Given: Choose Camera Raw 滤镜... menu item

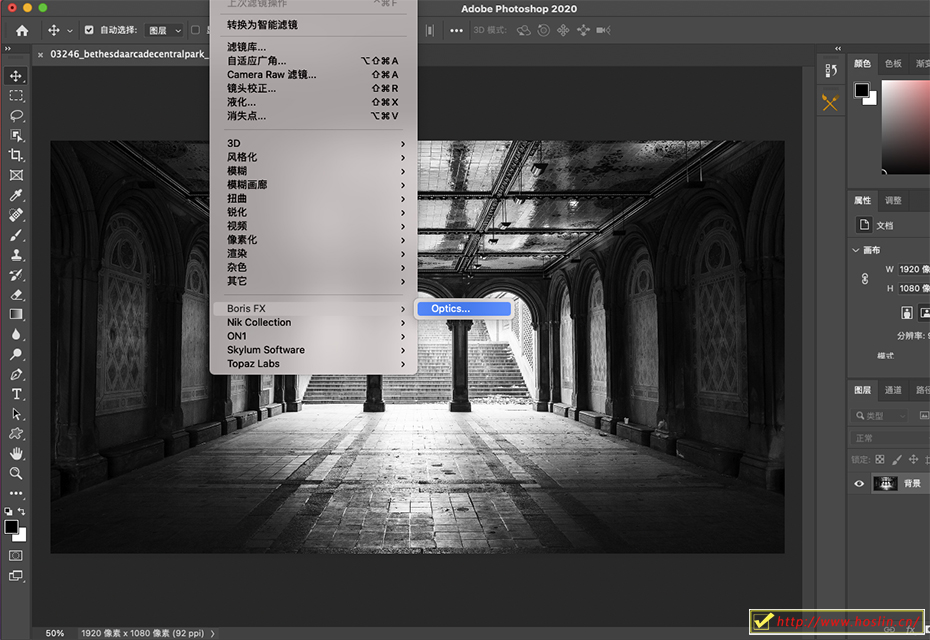Looking at the screenshot, I should coord(315,75).
